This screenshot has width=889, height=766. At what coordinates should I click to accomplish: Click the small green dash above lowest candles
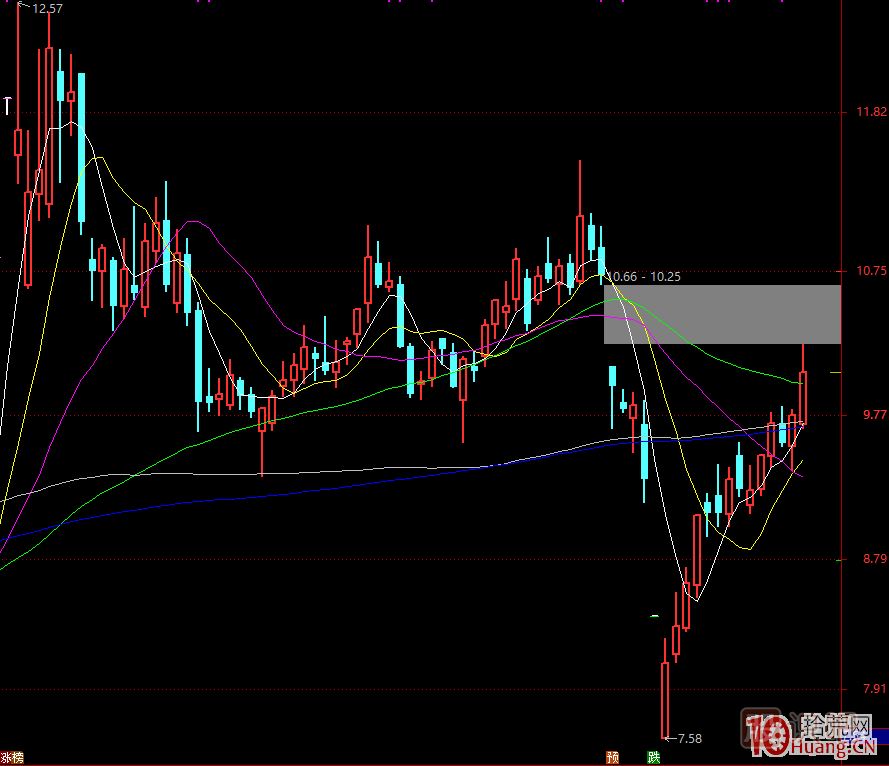click(x=654, y=616)
